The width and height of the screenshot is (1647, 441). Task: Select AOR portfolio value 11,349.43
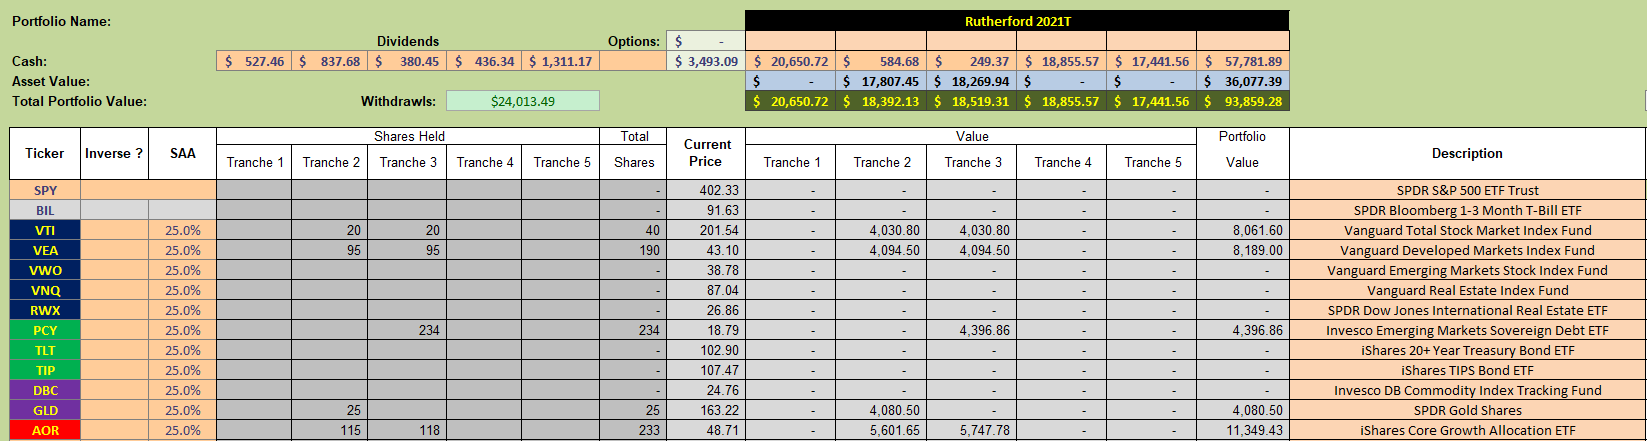coord(1243,430)
